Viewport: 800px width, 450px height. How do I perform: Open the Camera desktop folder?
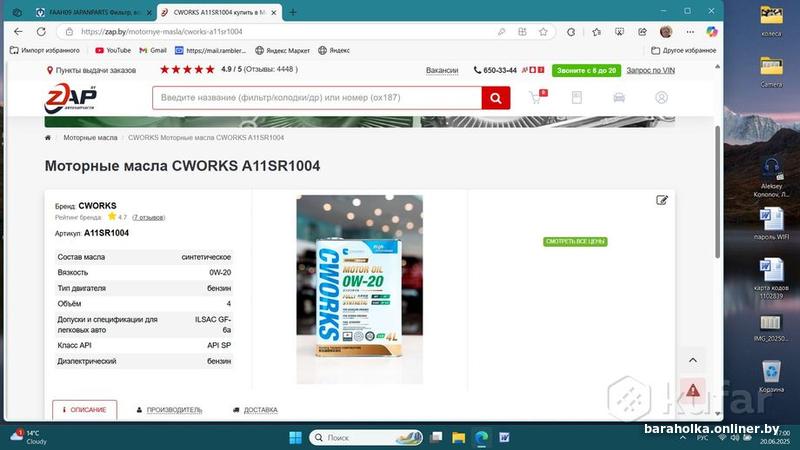point(771,72)
